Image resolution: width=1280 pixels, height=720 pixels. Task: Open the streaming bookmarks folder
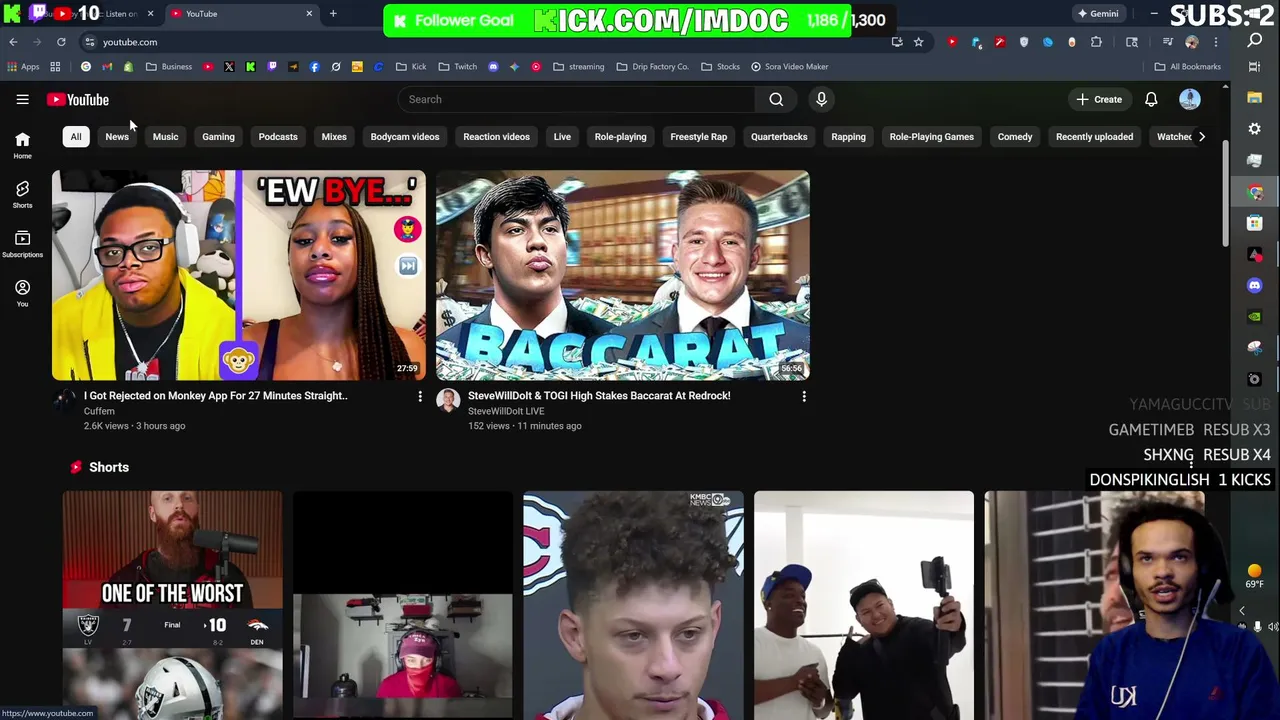click(578, 67)
